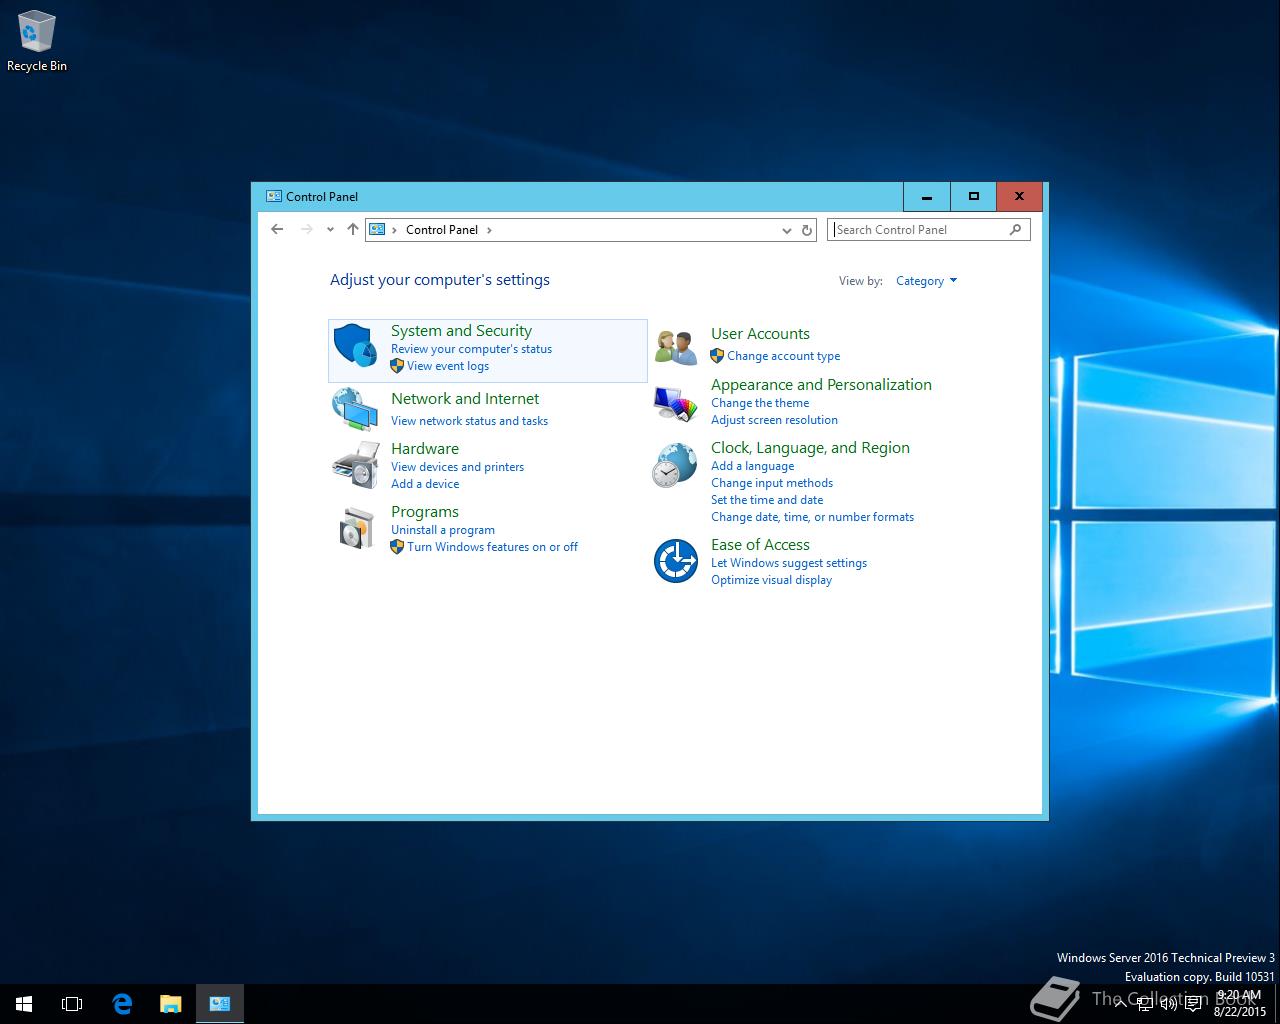Screen dimensions: 1280x1024
Task: Open the User Accounts people icon
Action: pos(675,347)
